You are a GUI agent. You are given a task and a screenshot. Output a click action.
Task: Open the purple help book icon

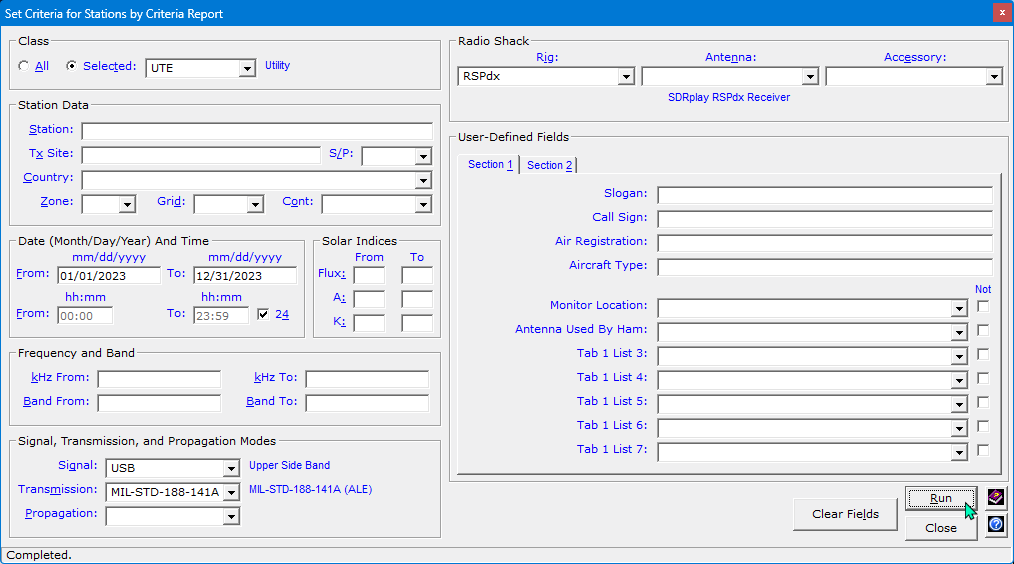pyautogui.click(x=995, y=497)
